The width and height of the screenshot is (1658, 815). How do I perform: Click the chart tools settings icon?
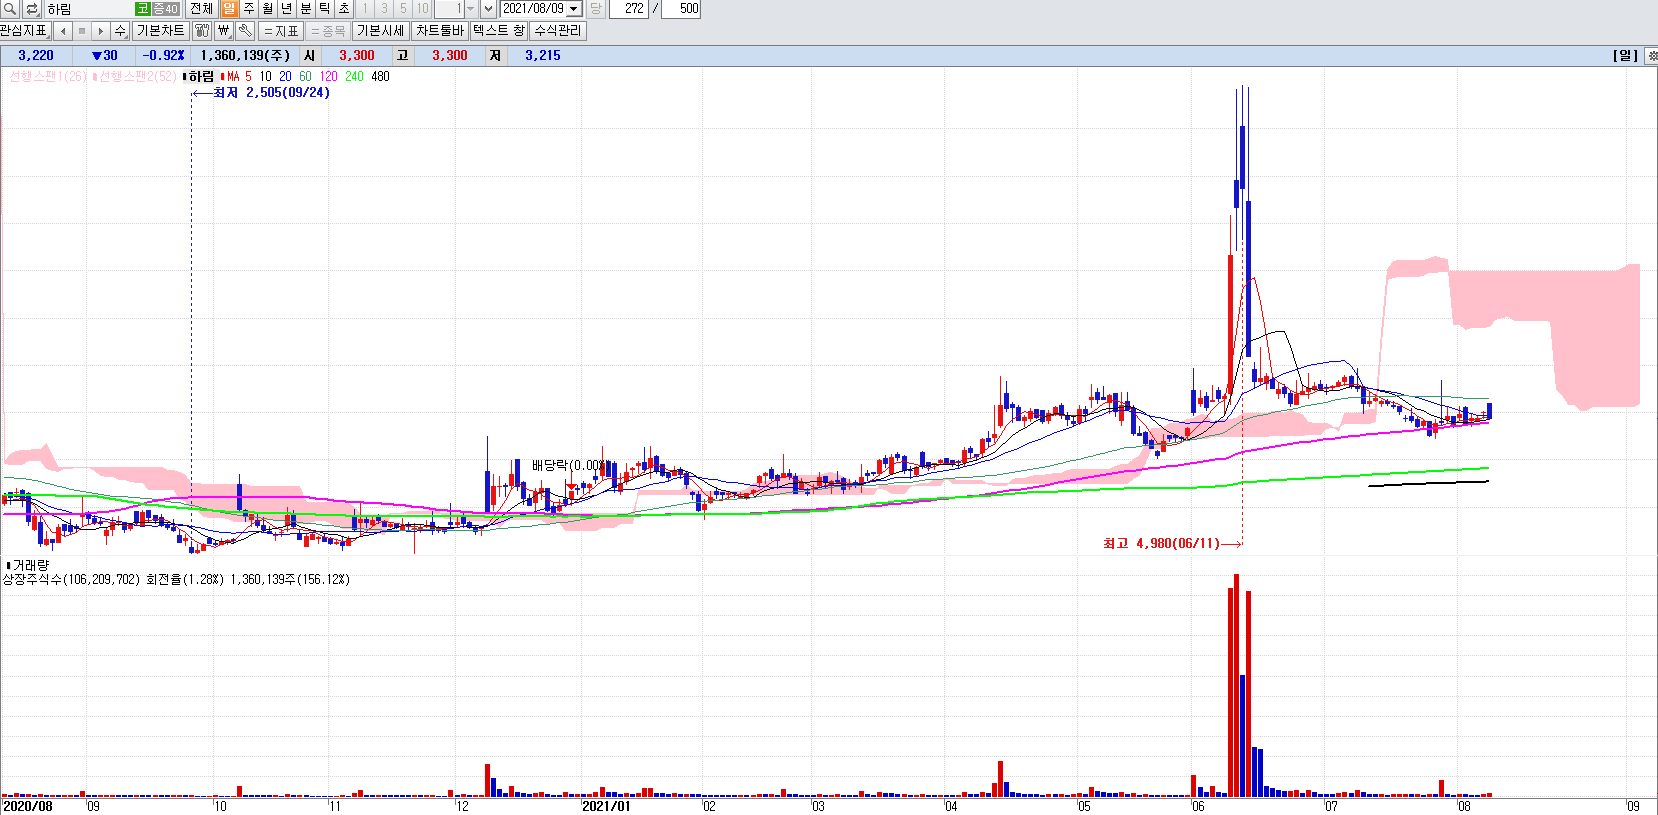tap(202, 31)
